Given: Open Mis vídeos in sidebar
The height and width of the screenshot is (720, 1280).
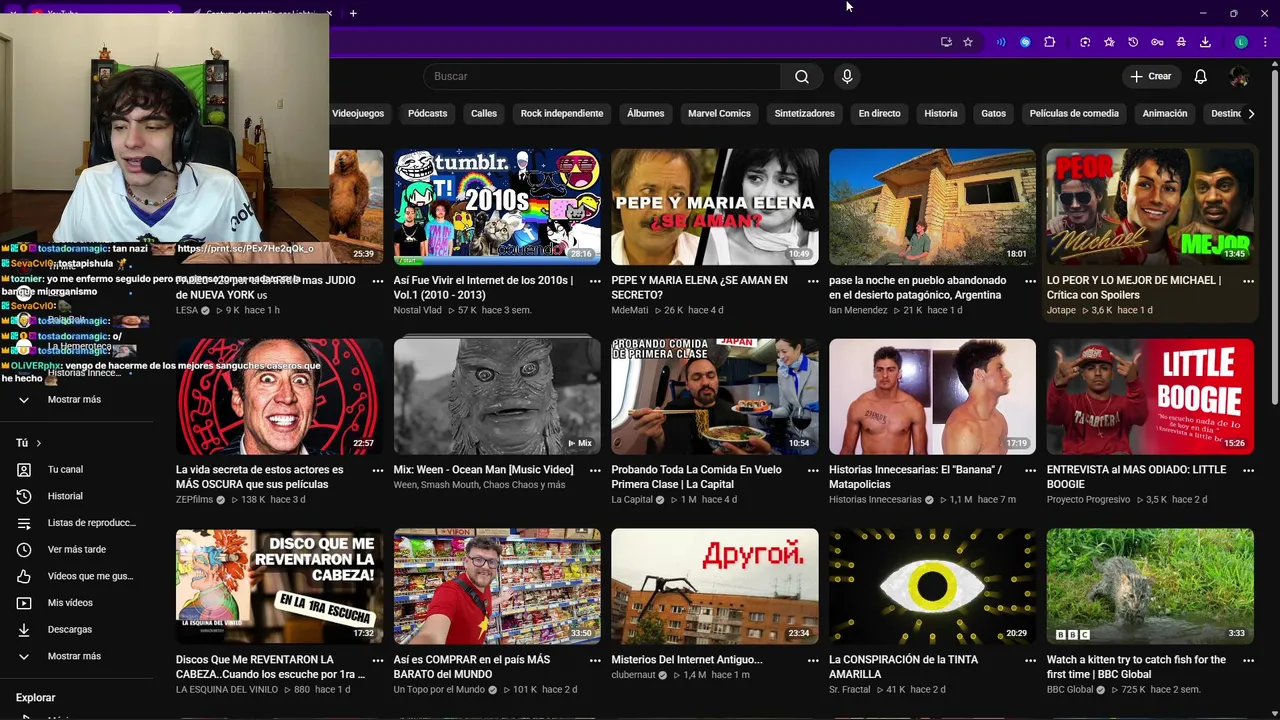Looking at the screenshot, I should pos(76,603).
